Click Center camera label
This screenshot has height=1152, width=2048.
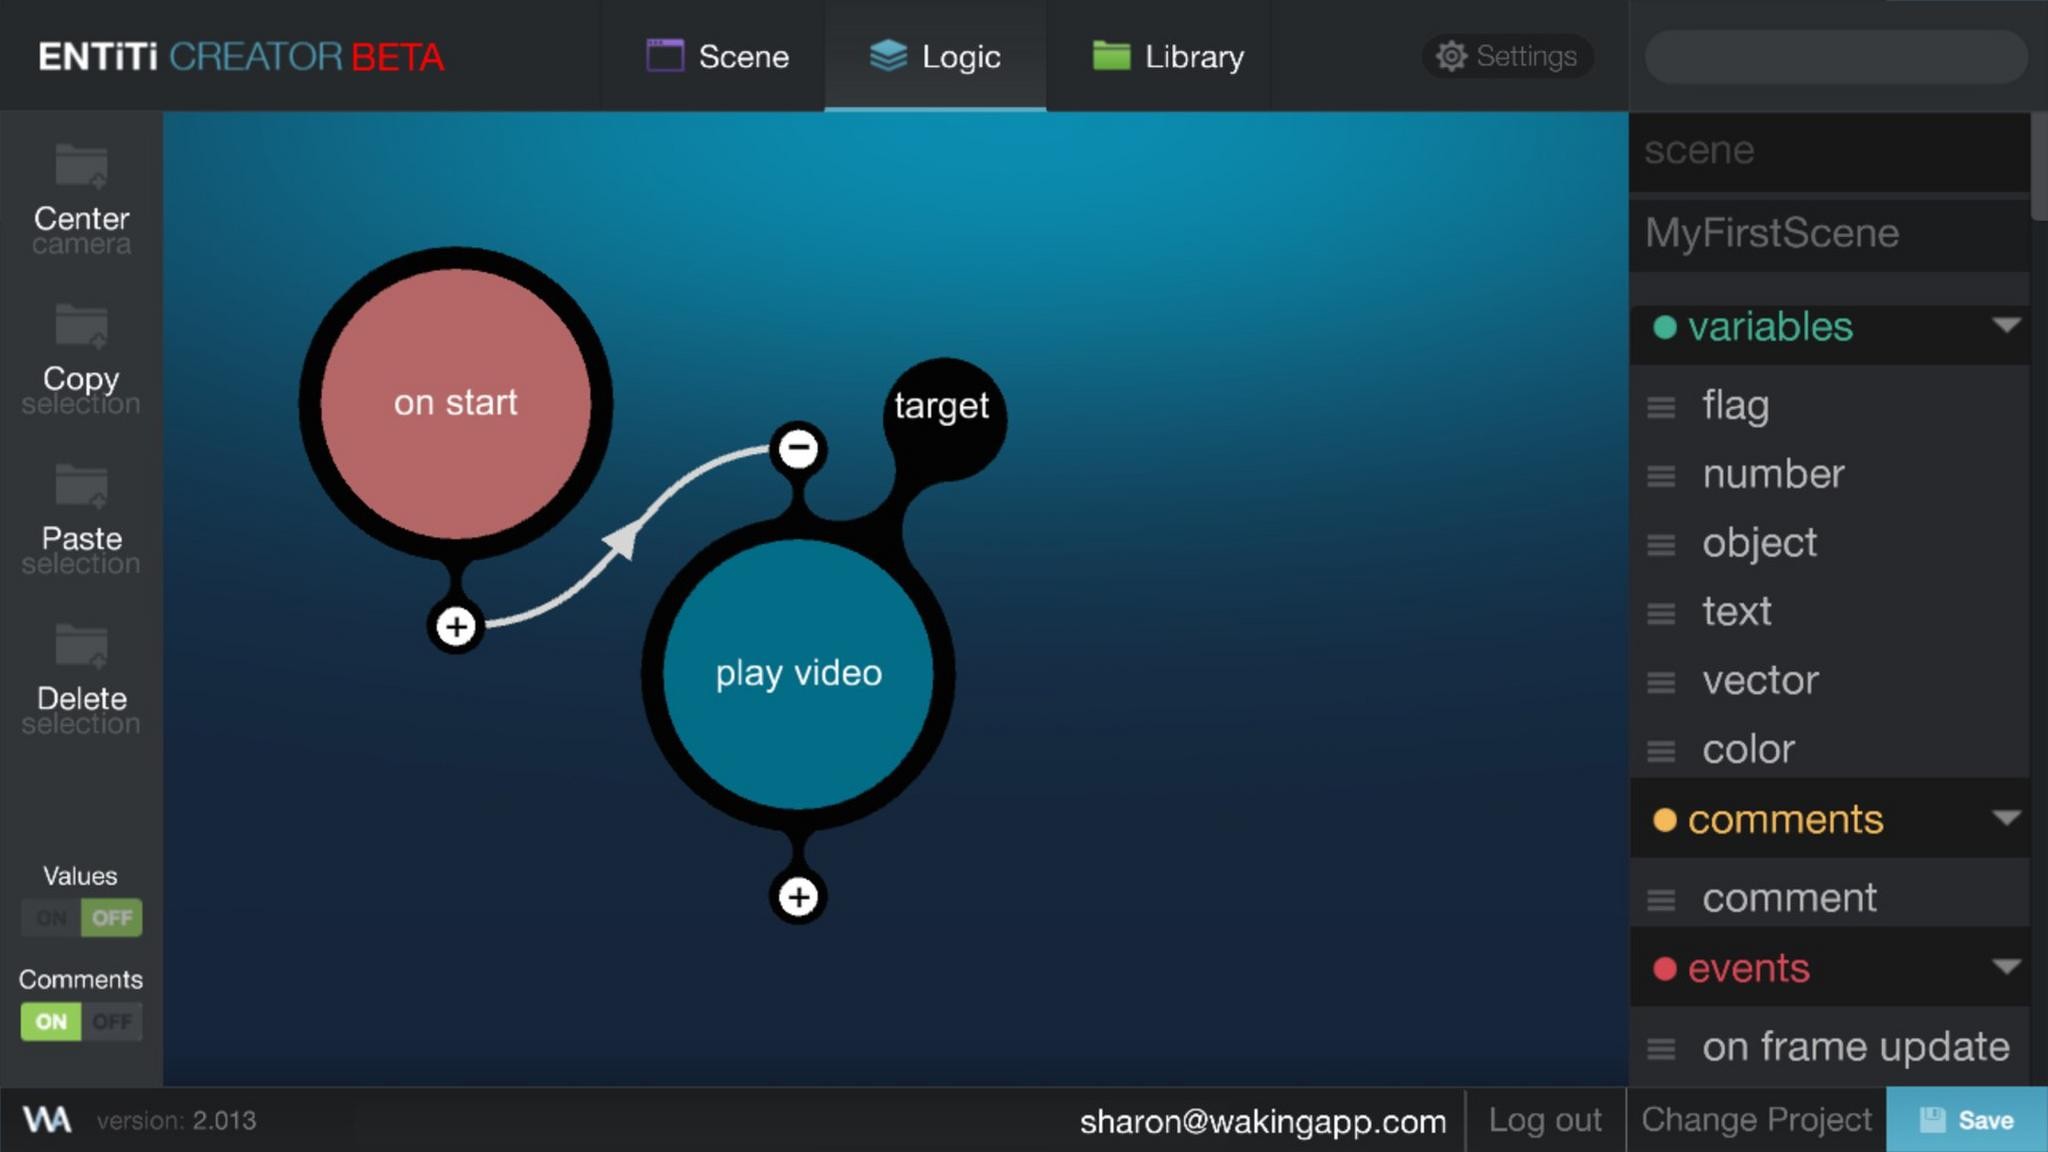pos(81,230)
